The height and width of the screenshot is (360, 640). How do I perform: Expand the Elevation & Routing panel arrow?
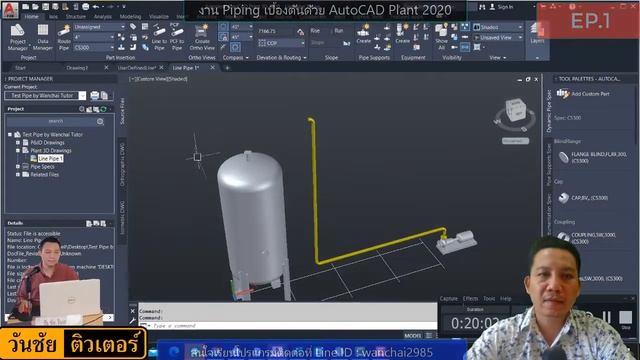click(x=305, y=58)
